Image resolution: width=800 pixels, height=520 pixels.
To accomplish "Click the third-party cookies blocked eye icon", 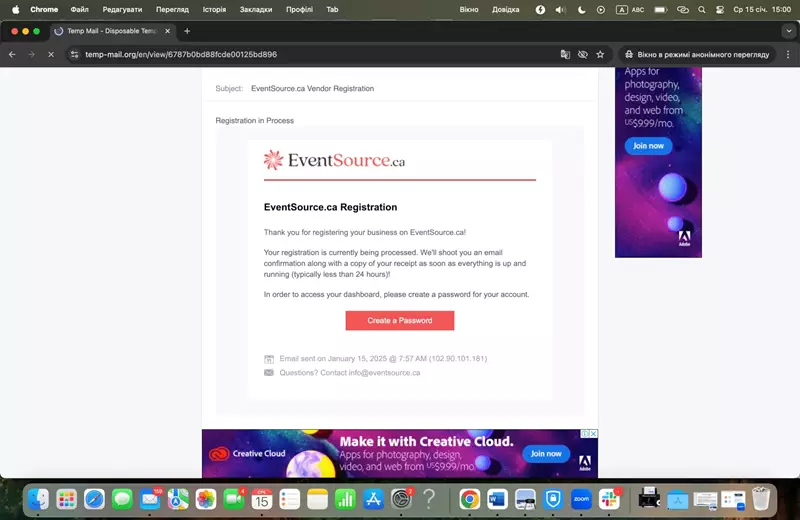I will coord(582,54).
